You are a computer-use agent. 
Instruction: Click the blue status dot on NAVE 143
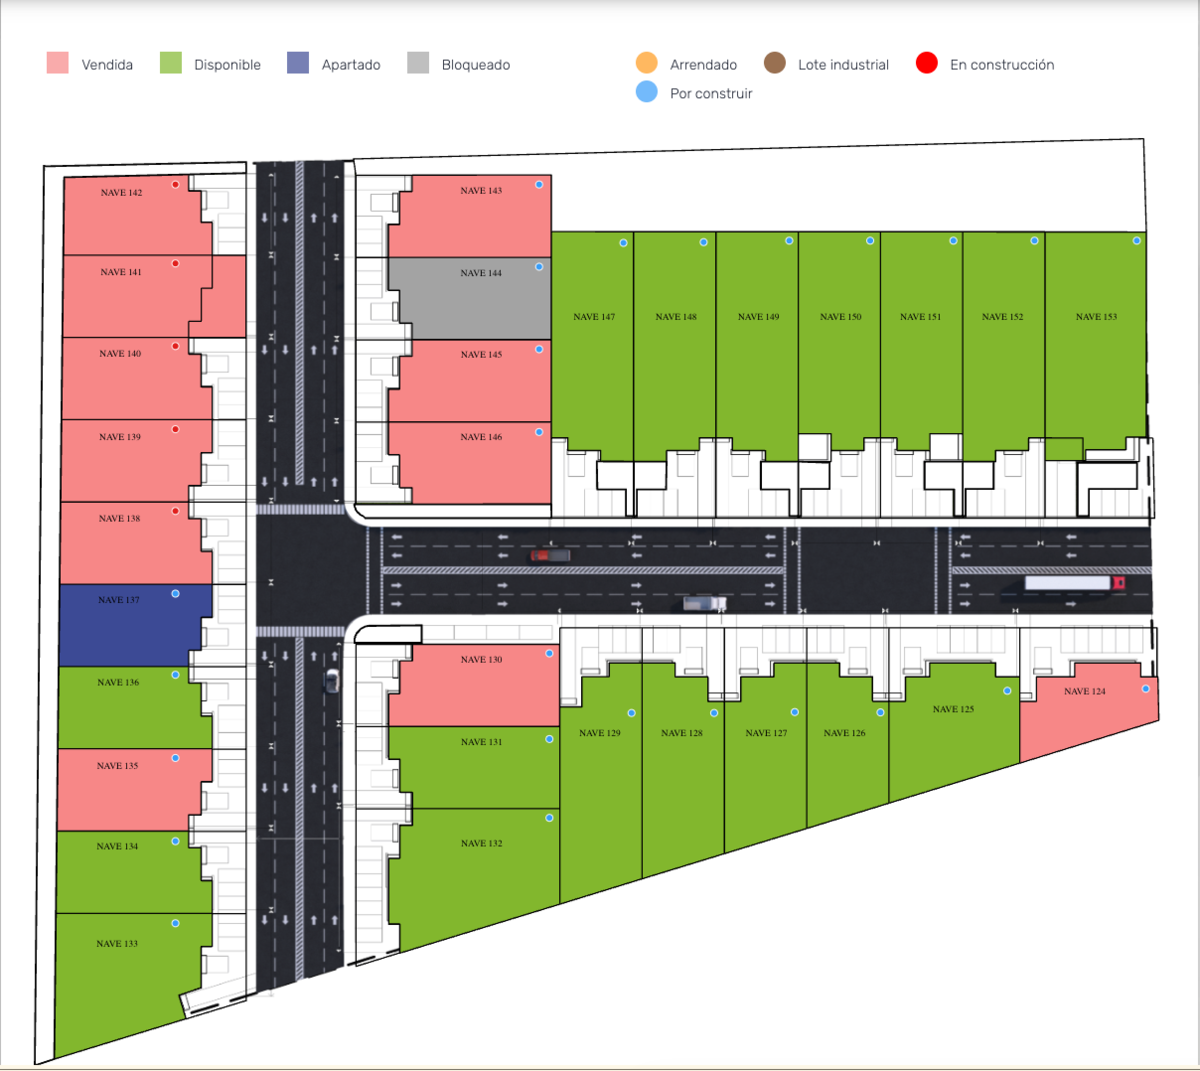(x=539, y=185)
